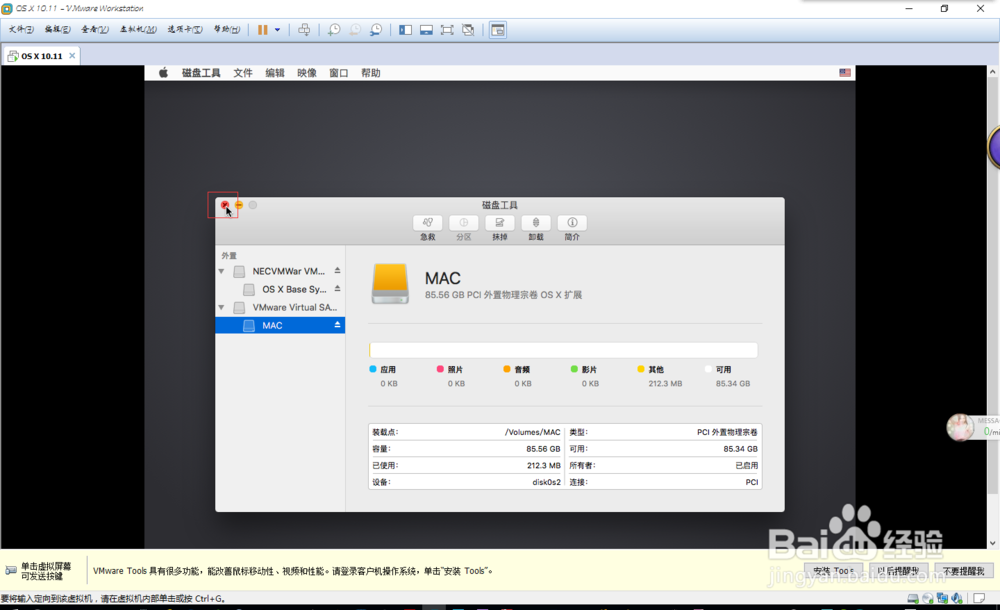Click the pause virtual machine button

pyautogui.click(x=263, y=30)
